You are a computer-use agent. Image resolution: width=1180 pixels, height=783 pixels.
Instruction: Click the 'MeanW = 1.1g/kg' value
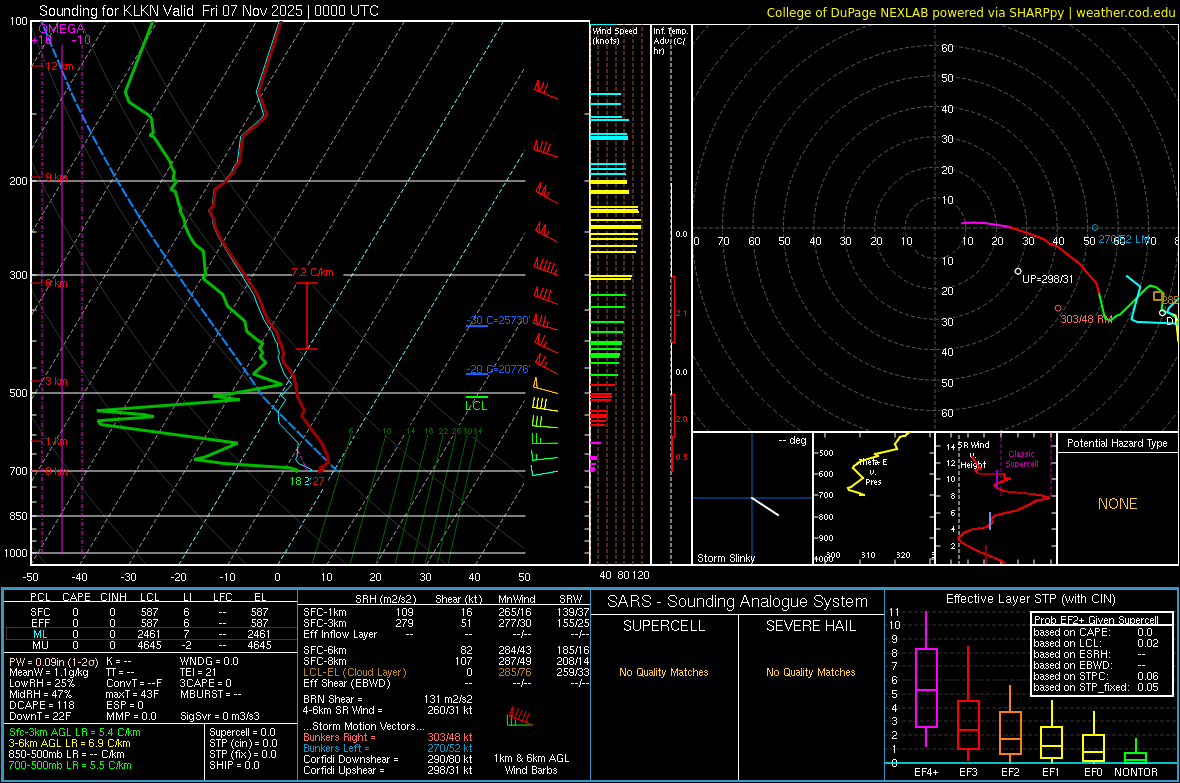pos(49,672)
